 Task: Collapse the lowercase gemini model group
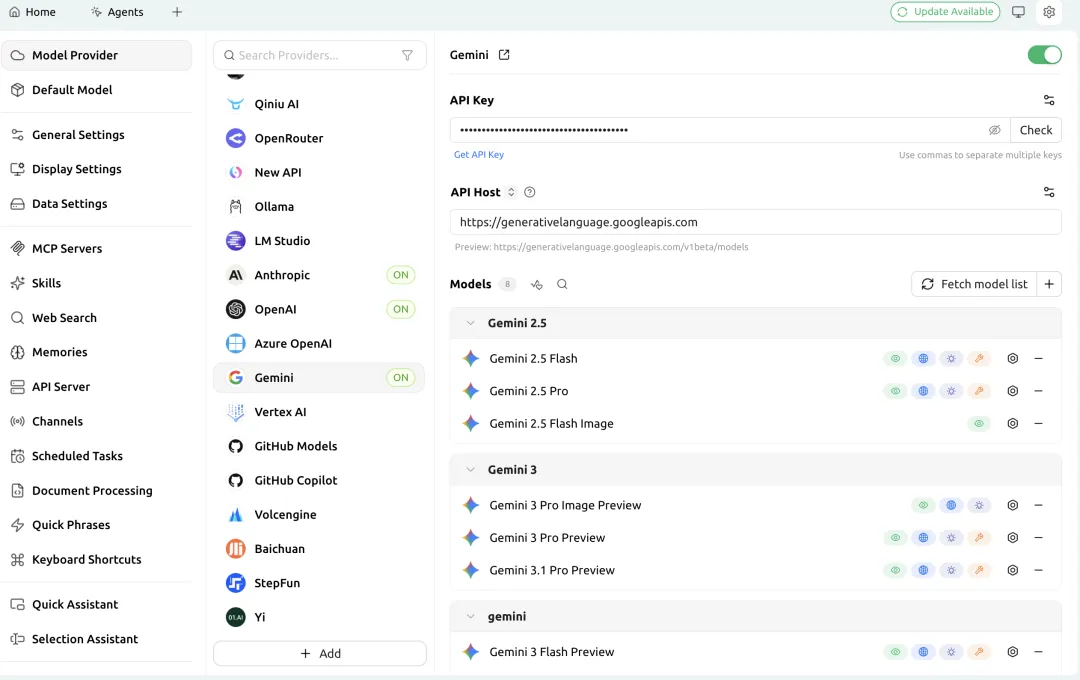470,617
